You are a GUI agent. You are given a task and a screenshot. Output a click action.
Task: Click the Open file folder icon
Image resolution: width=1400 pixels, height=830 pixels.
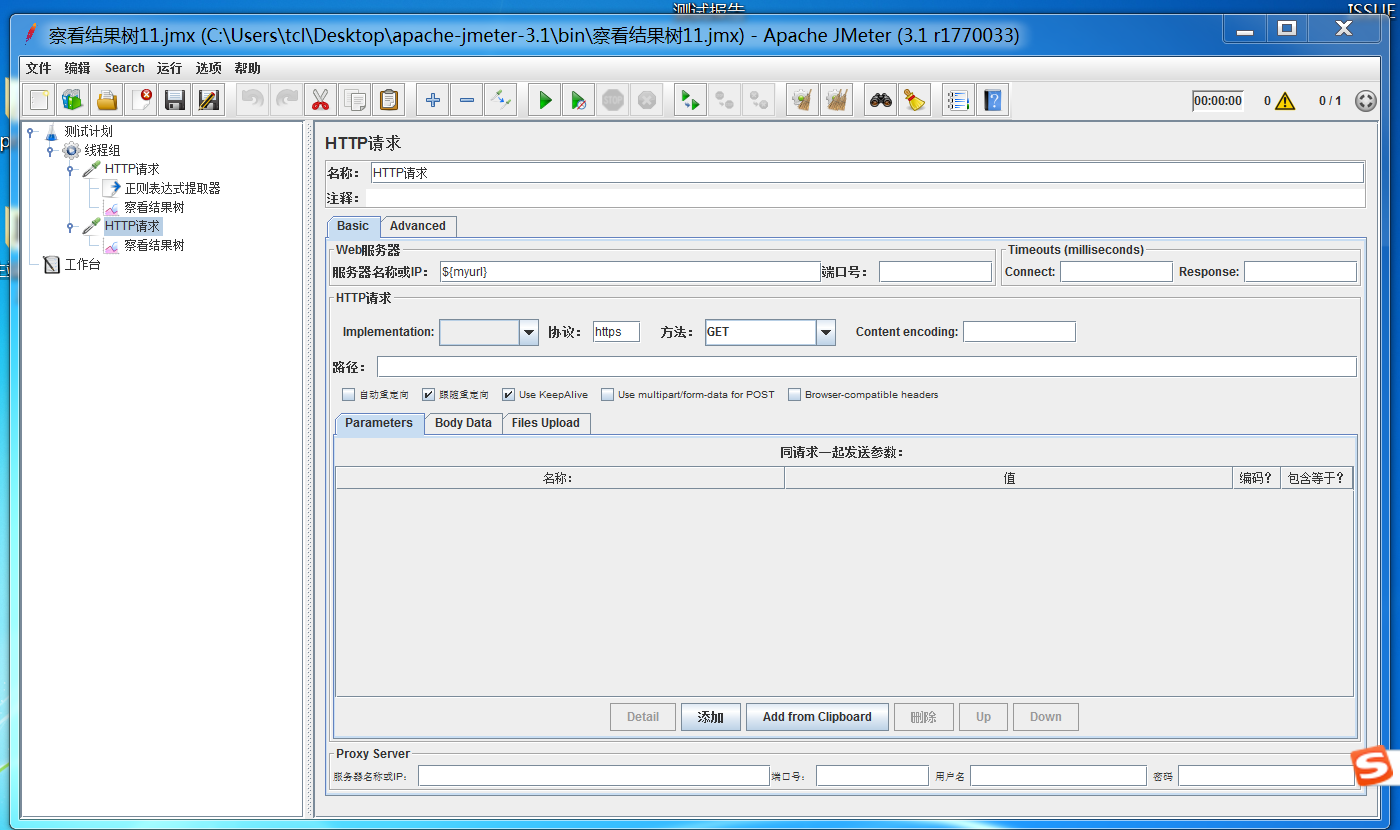point(107,100)
